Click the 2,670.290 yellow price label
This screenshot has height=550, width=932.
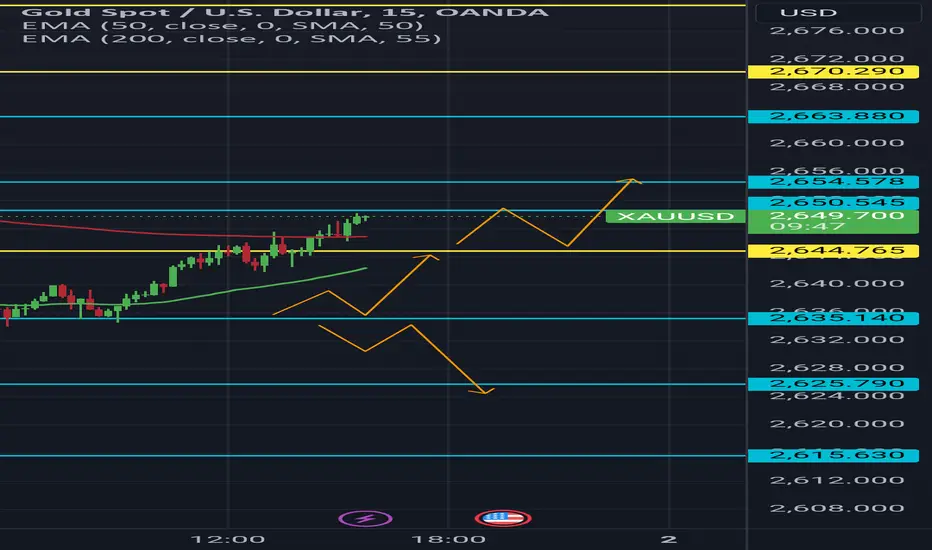tap(833, 72)
